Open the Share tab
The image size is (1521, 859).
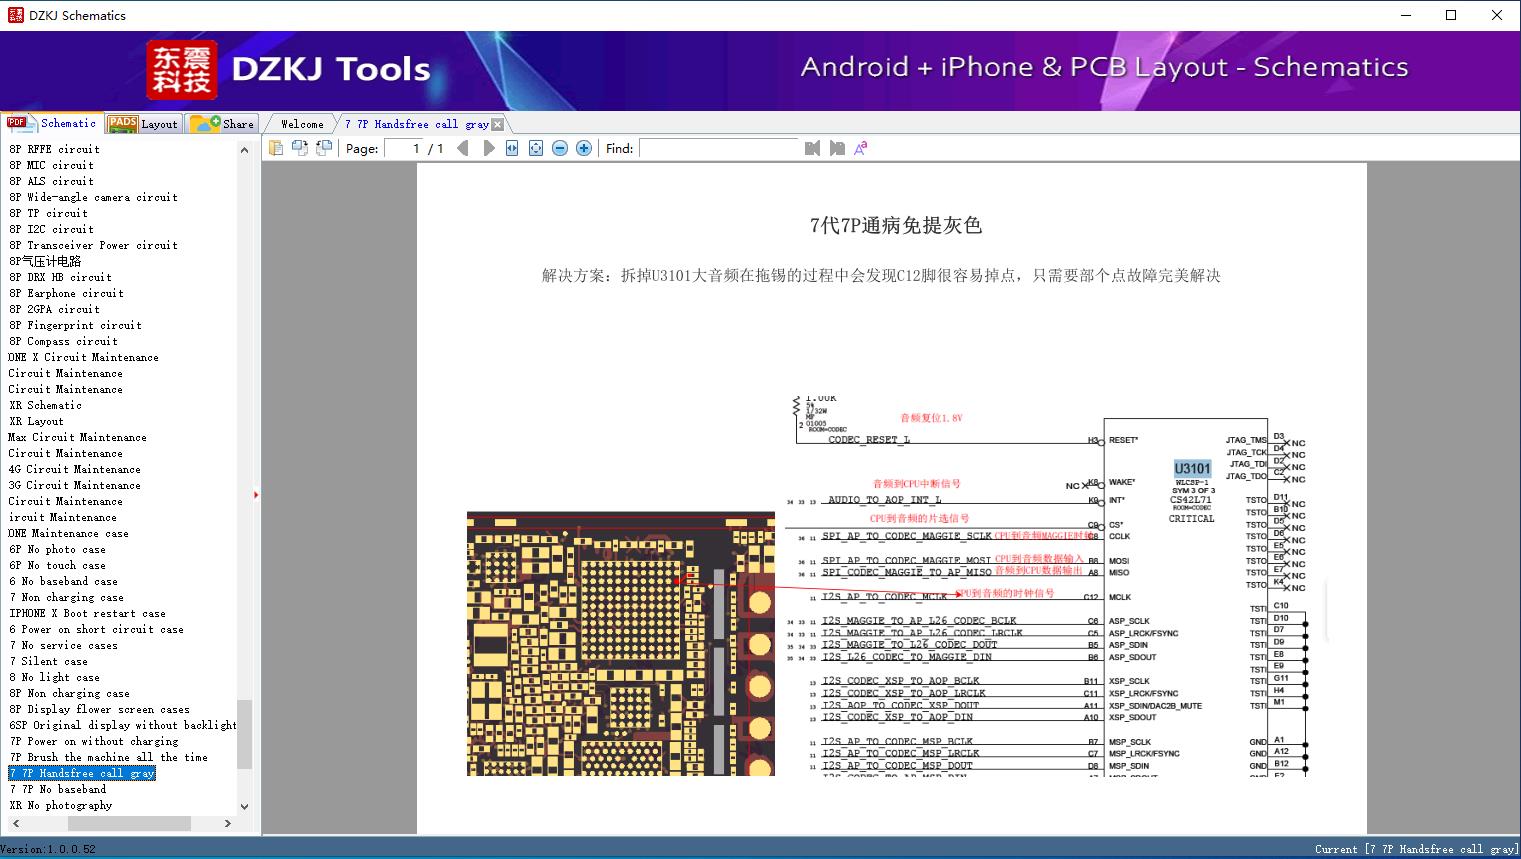click(222, 124)
